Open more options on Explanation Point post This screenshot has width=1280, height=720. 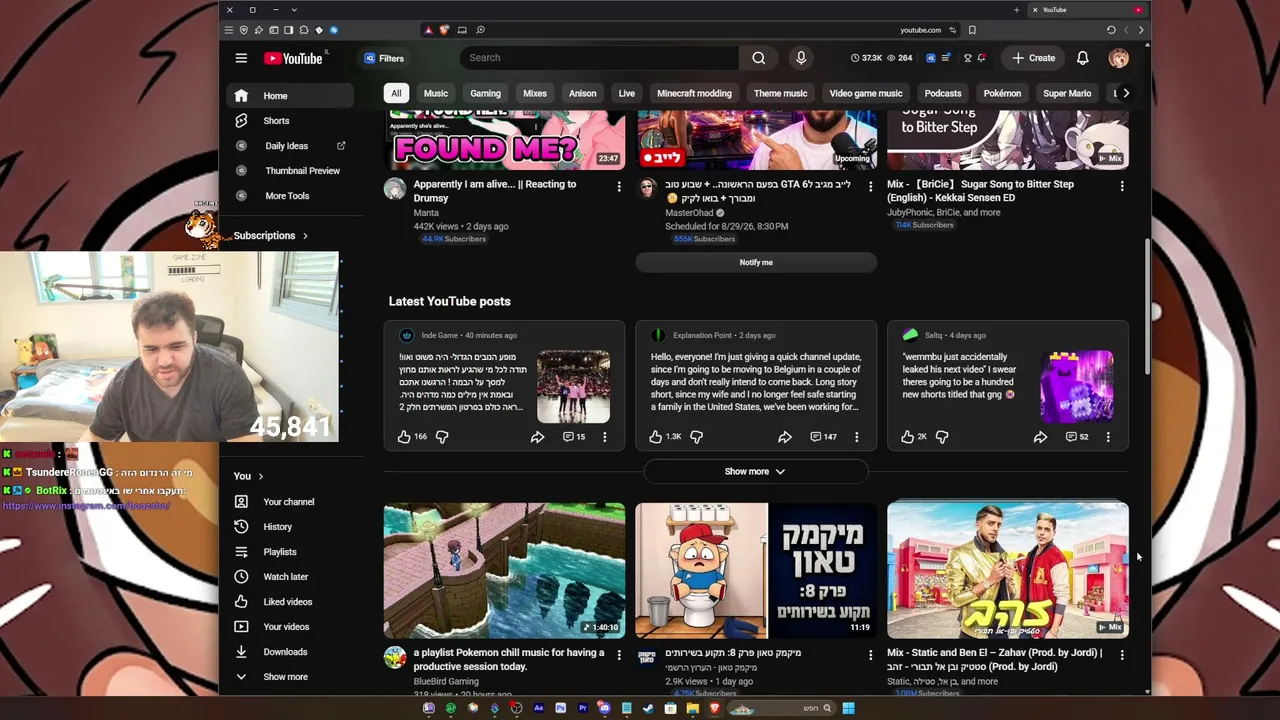[856, 437]
